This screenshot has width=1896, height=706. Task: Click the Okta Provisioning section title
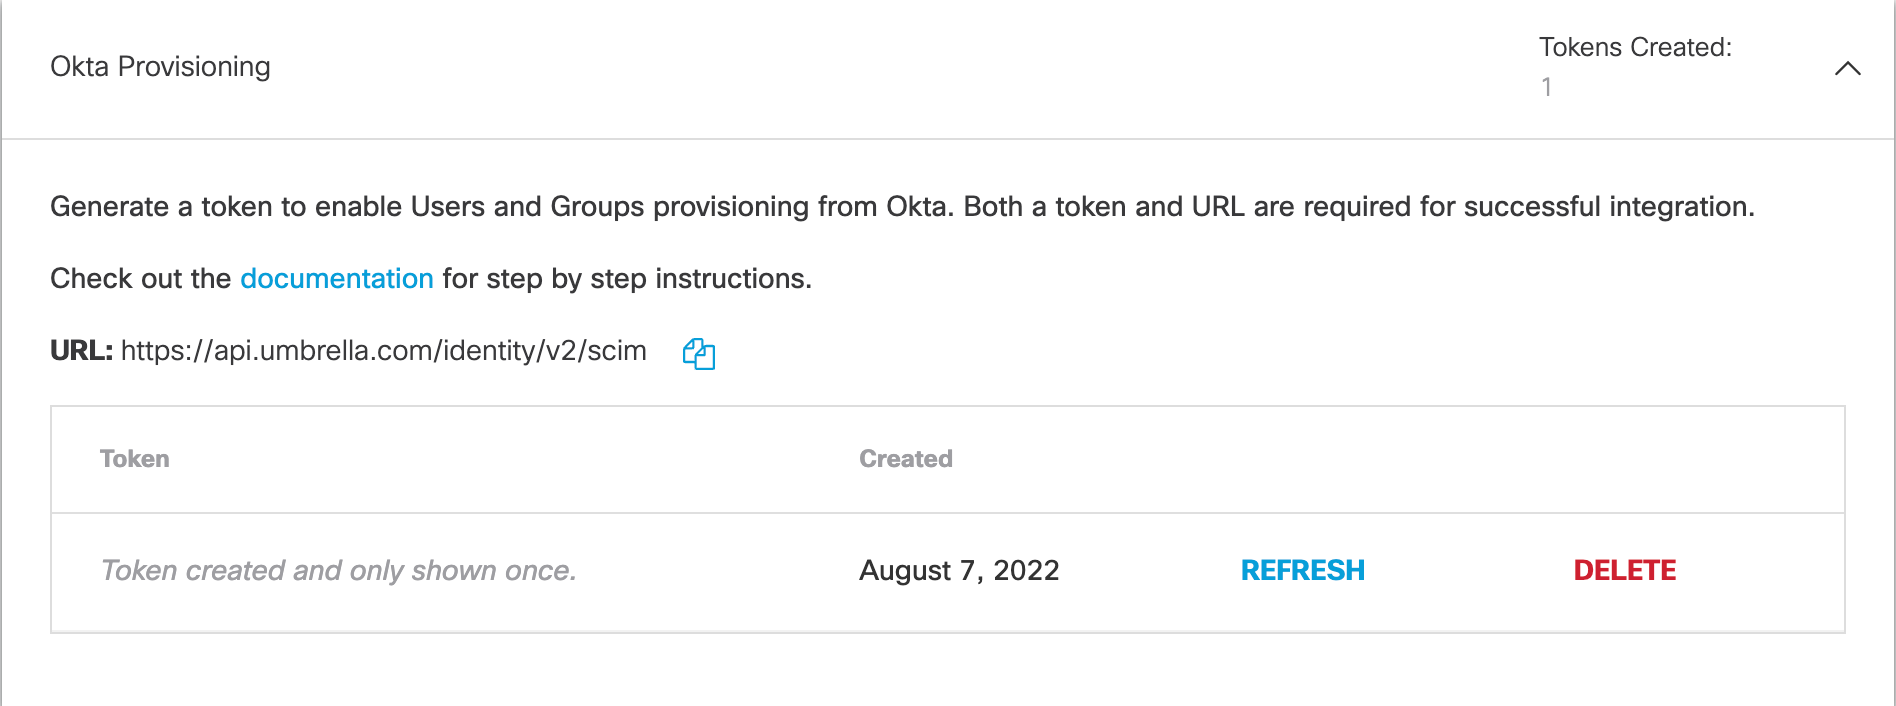coord(160,66)
